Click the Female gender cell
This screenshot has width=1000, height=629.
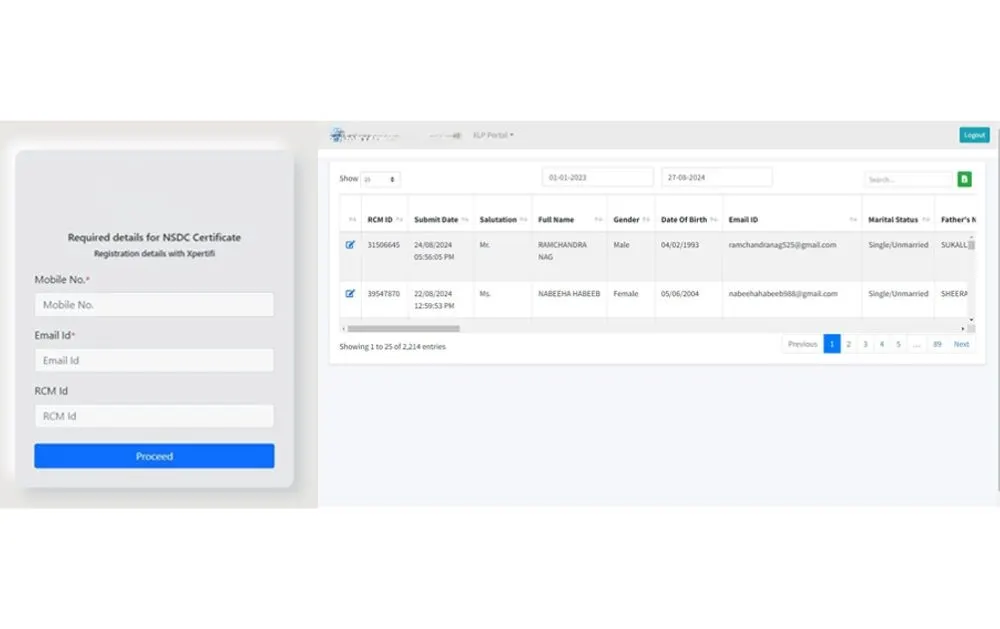coord(626,293)
